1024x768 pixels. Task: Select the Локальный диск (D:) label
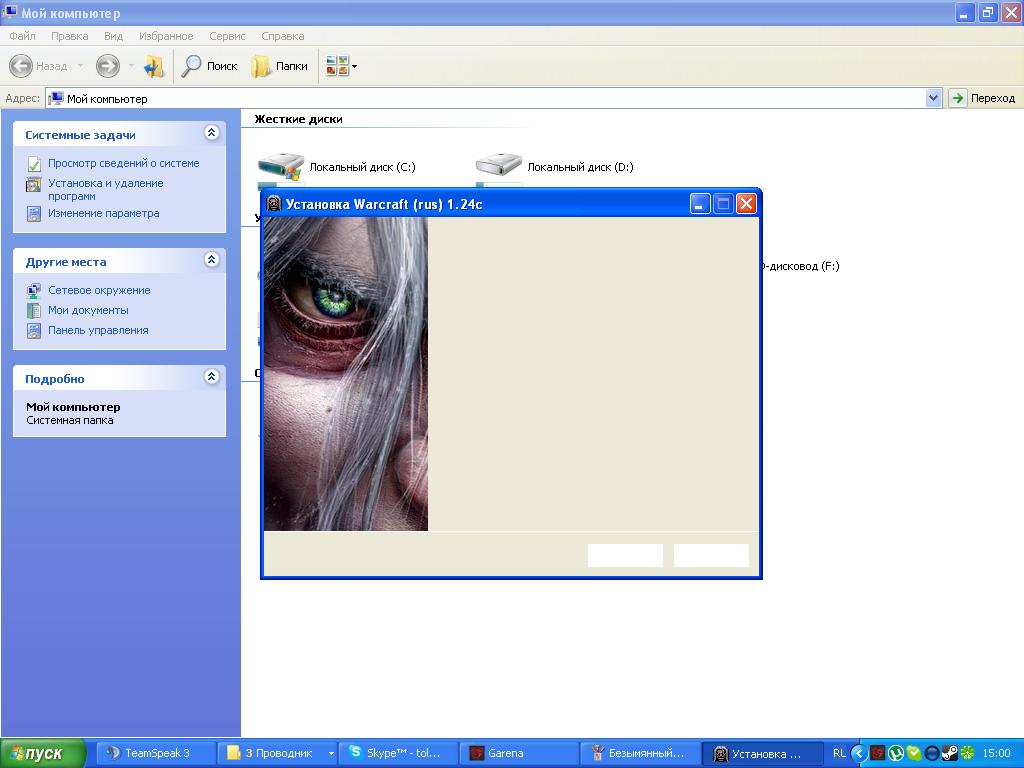click(581, 167)
